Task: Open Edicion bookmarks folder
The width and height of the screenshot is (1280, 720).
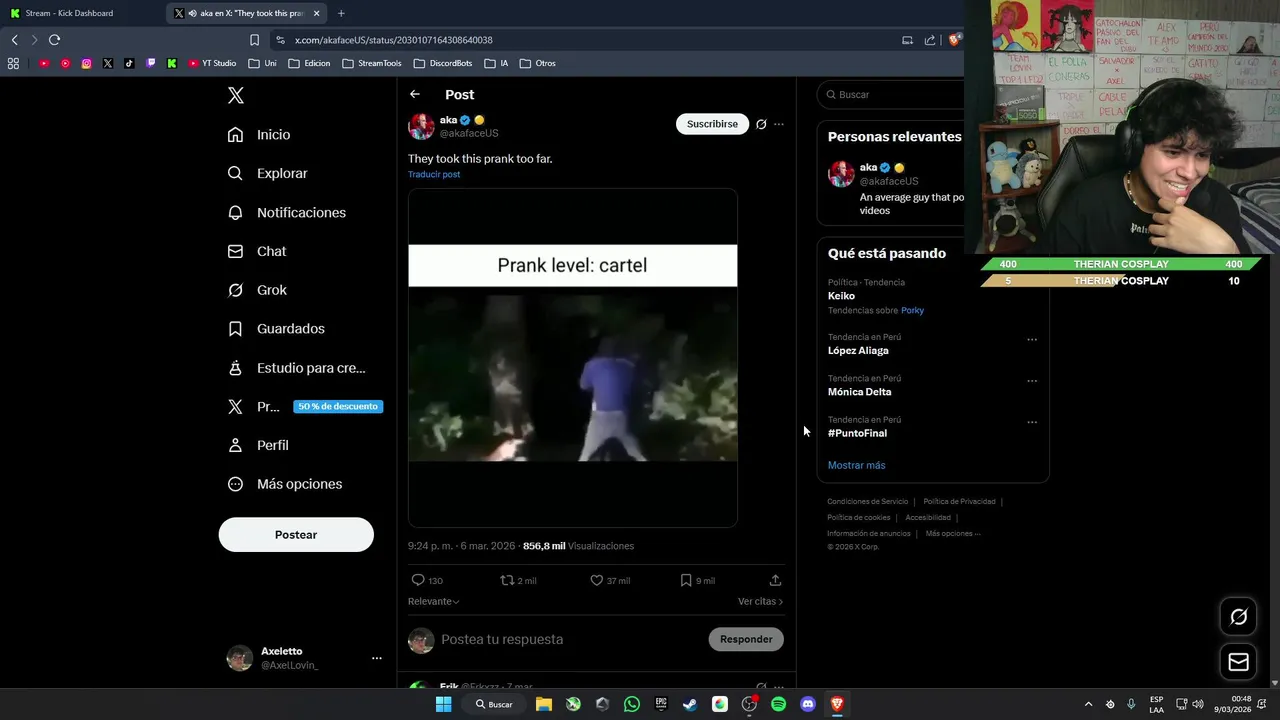Action: (x=309, y=63)
